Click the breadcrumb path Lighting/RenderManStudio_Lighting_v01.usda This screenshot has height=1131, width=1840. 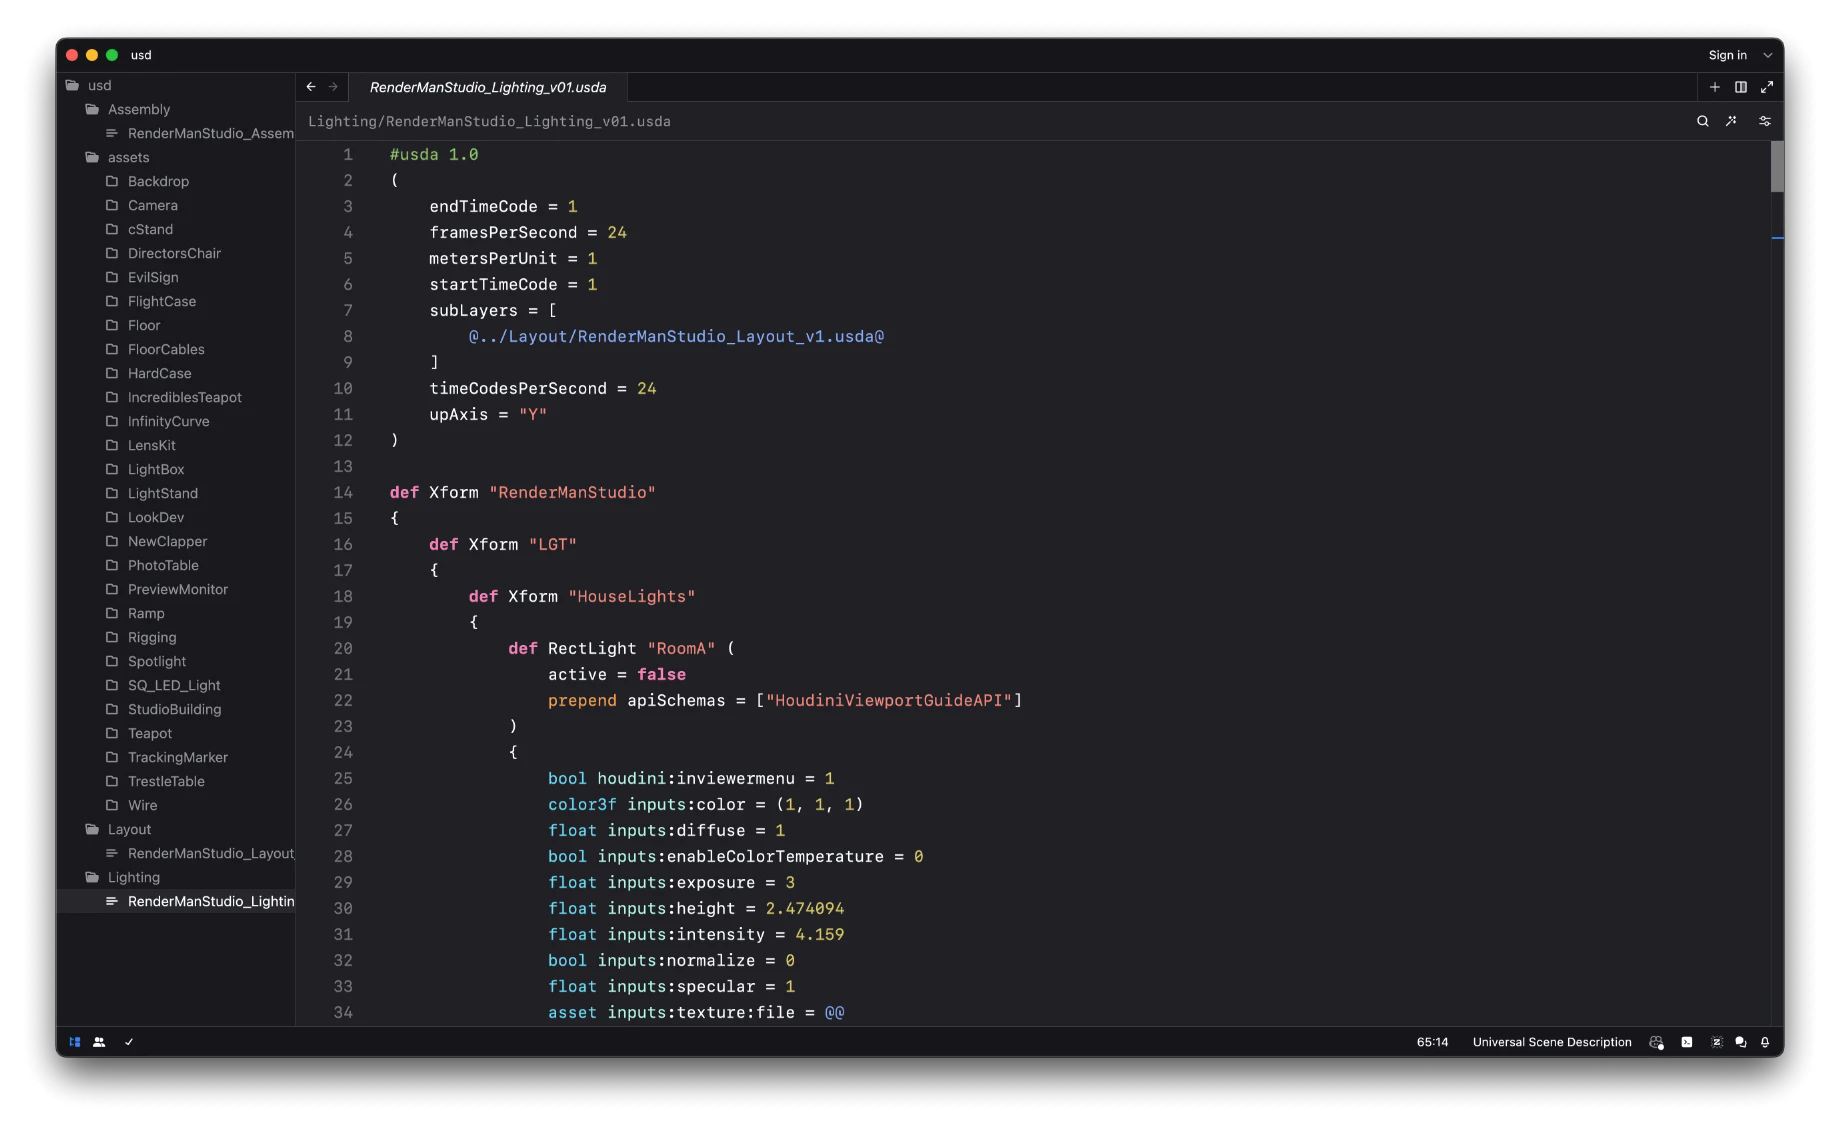(489, 121)
